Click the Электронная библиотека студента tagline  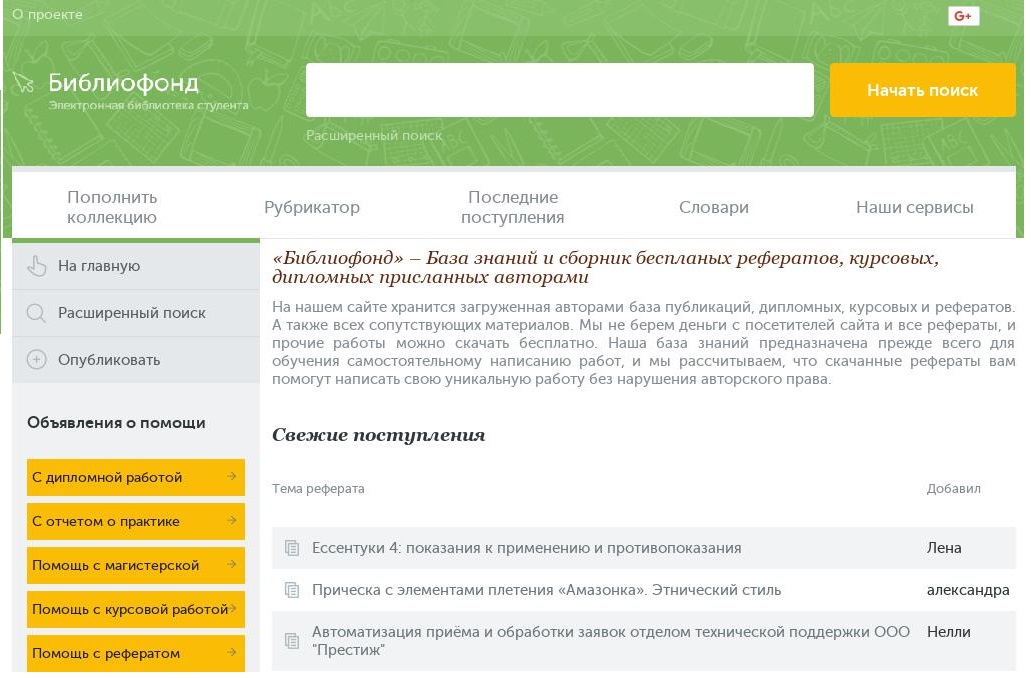148,106
